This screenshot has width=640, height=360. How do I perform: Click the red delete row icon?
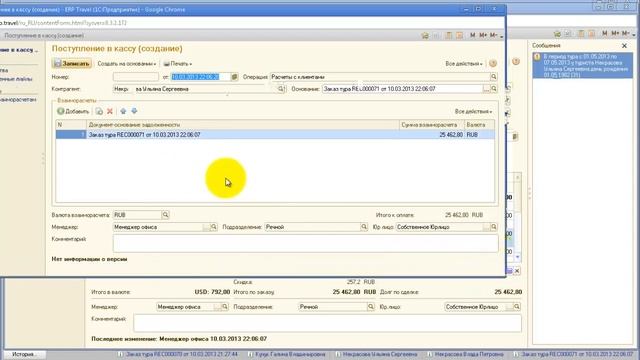(110, 111)
